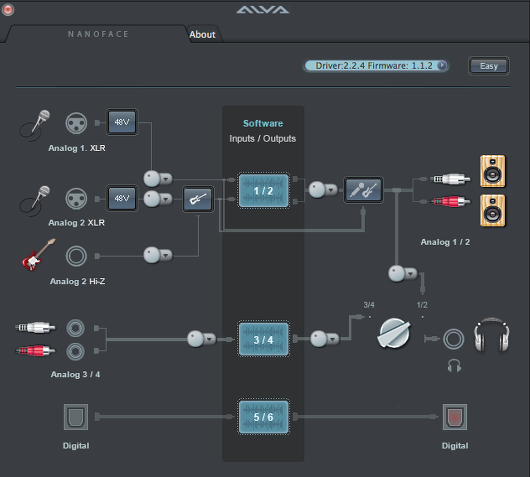Click the Analog 2 XLR connector icon

76,199
